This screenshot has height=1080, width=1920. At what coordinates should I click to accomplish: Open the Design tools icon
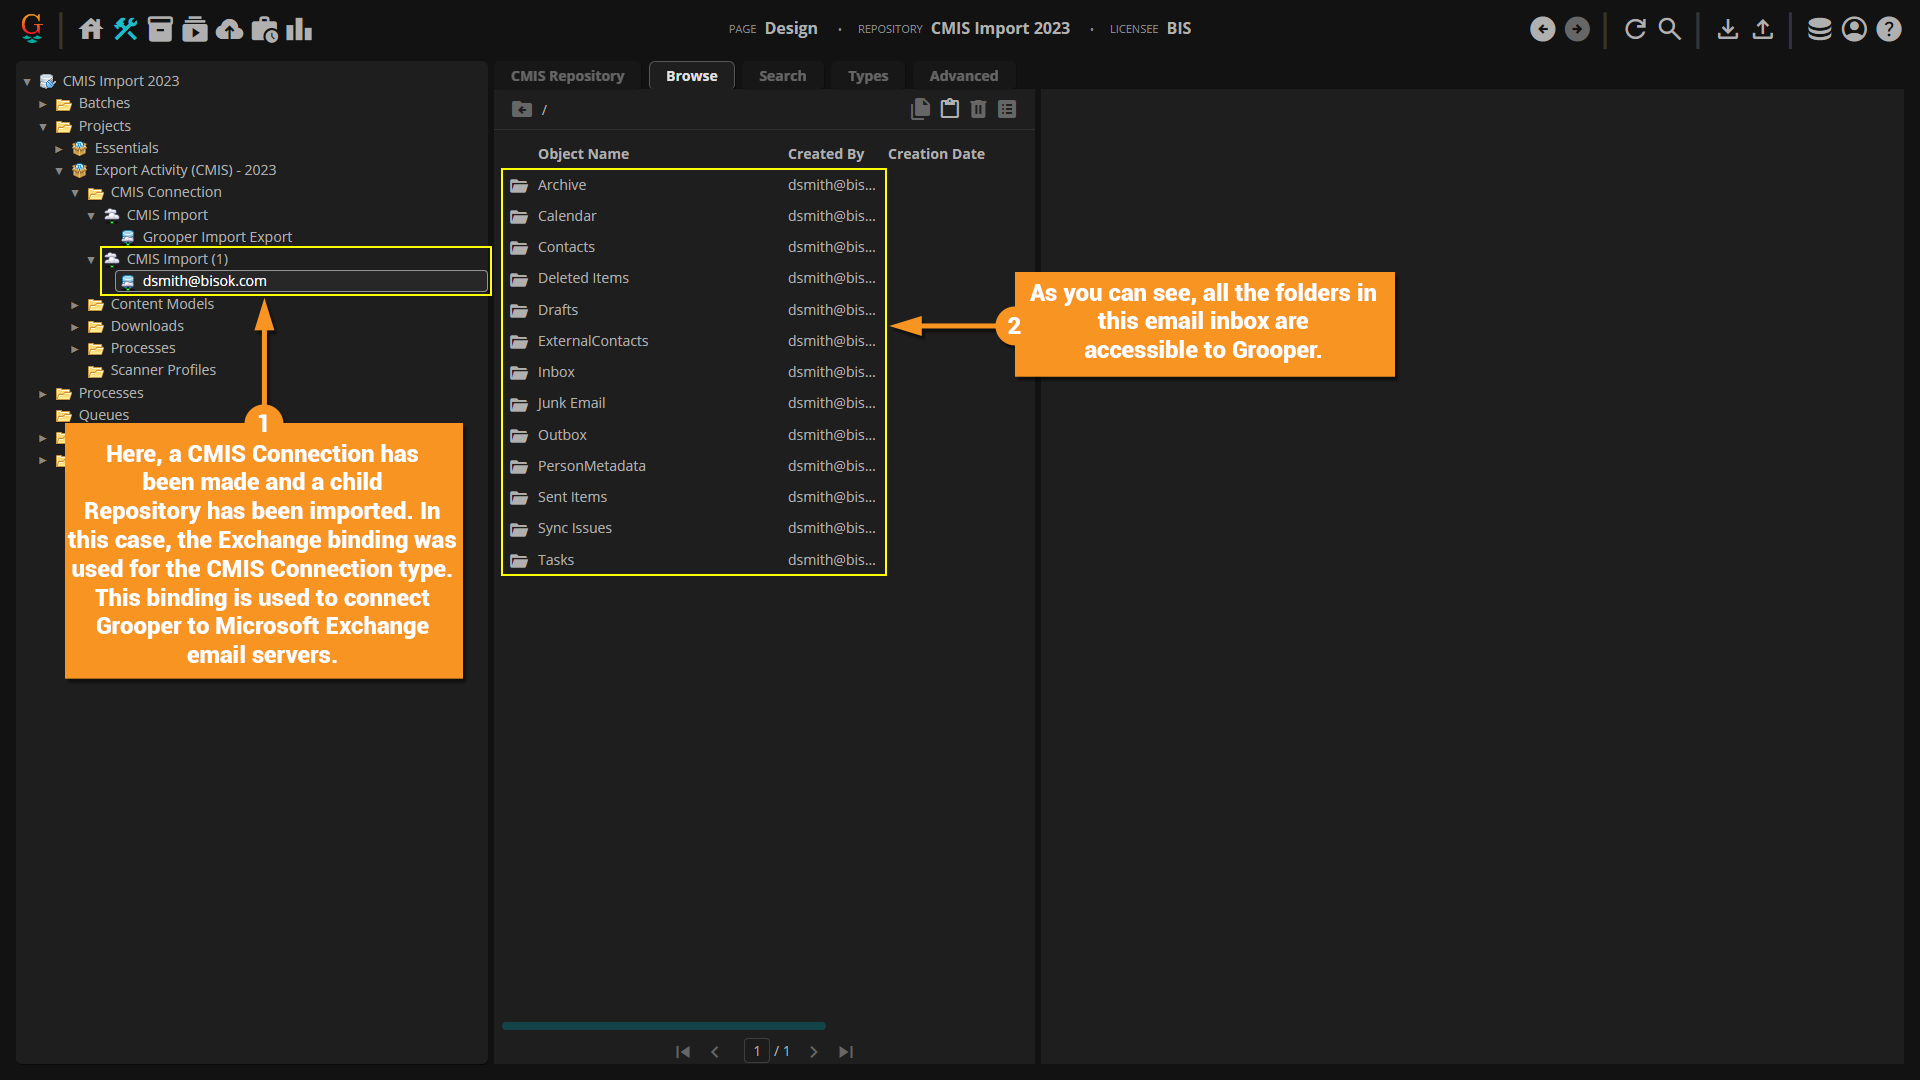(x=126, y=29)
